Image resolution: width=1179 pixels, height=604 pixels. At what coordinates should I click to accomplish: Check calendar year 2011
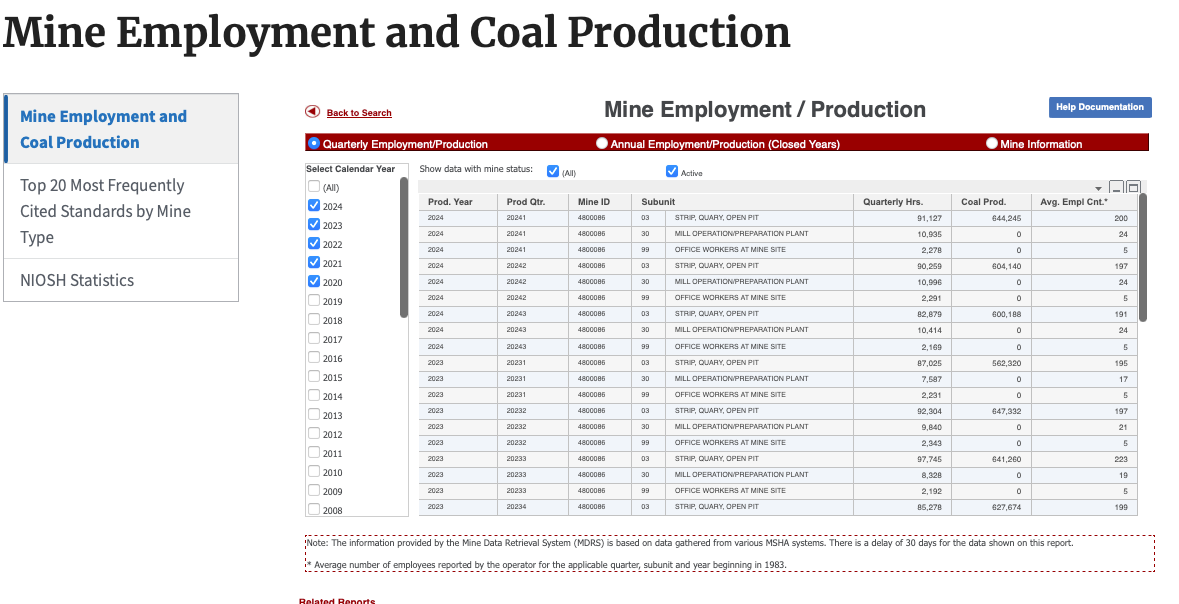click(x=314, y=452)
